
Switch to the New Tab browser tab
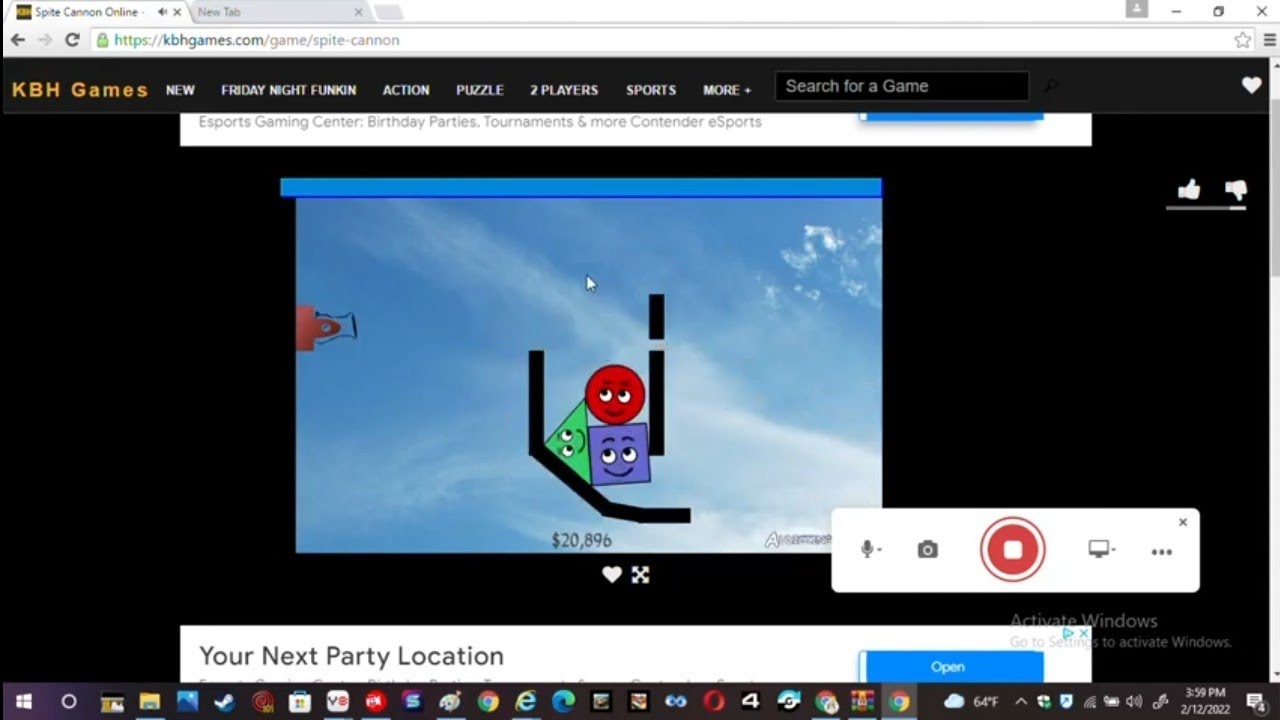point(280,12)
